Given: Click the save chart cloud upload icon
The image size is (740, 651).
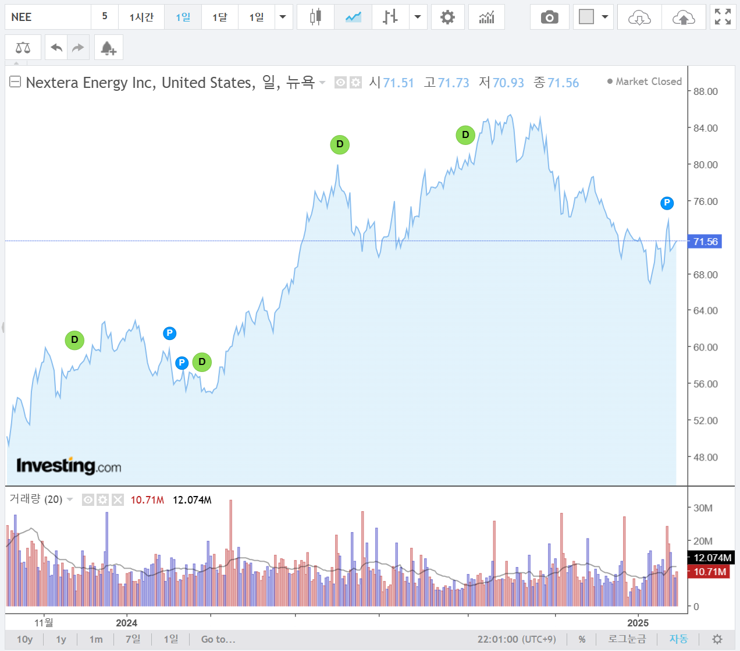Looking at the screenshot, I should click(683, 17).
